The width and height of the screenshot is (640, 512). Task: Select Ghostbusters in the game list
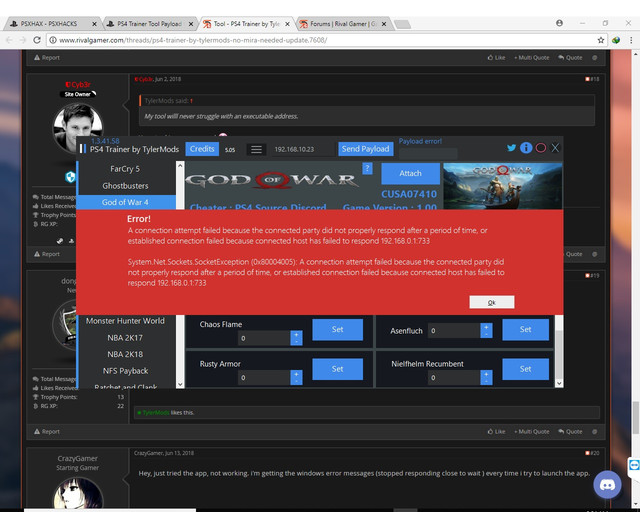coord(125,186)
